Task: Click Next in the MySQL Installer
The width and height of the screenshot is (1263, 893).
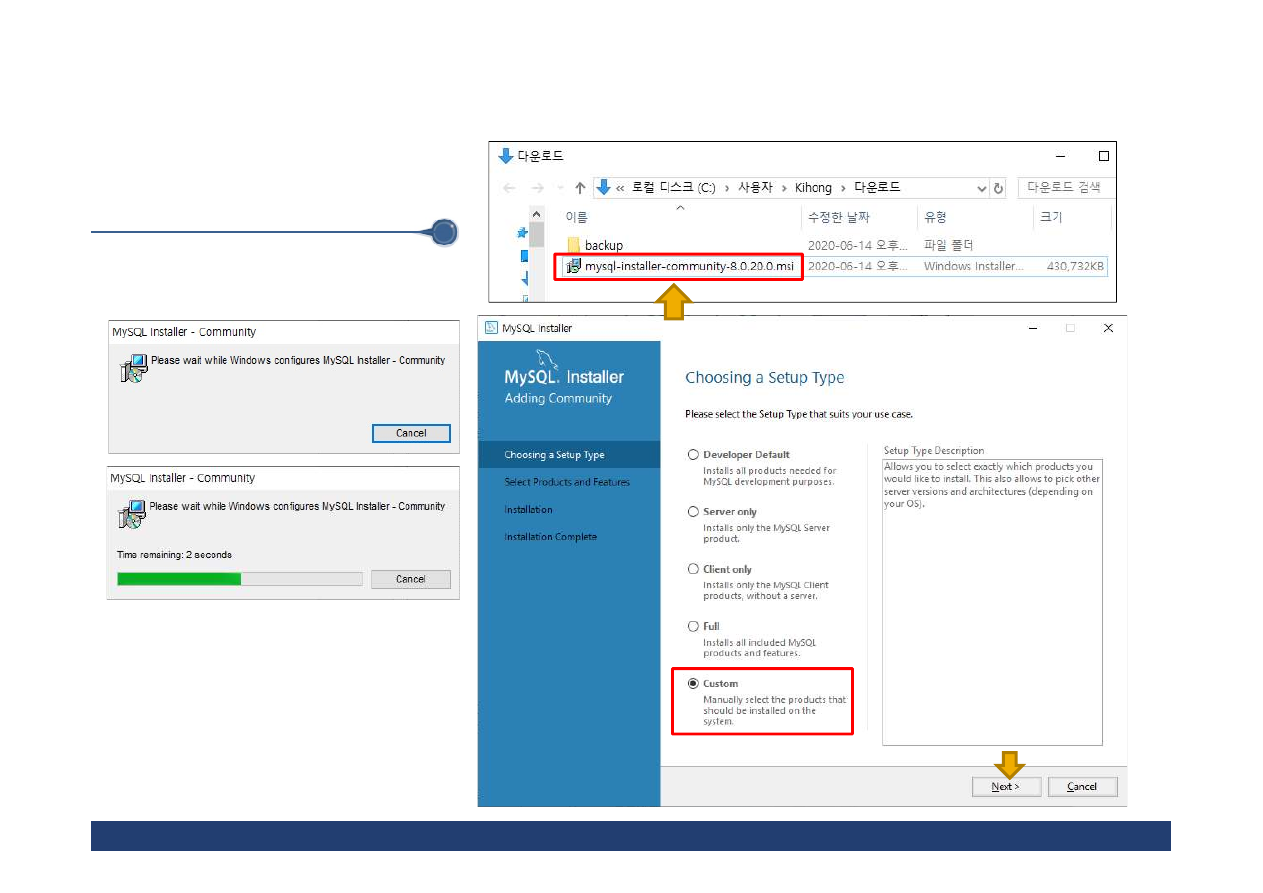Action: click(x=1006, y=787)
